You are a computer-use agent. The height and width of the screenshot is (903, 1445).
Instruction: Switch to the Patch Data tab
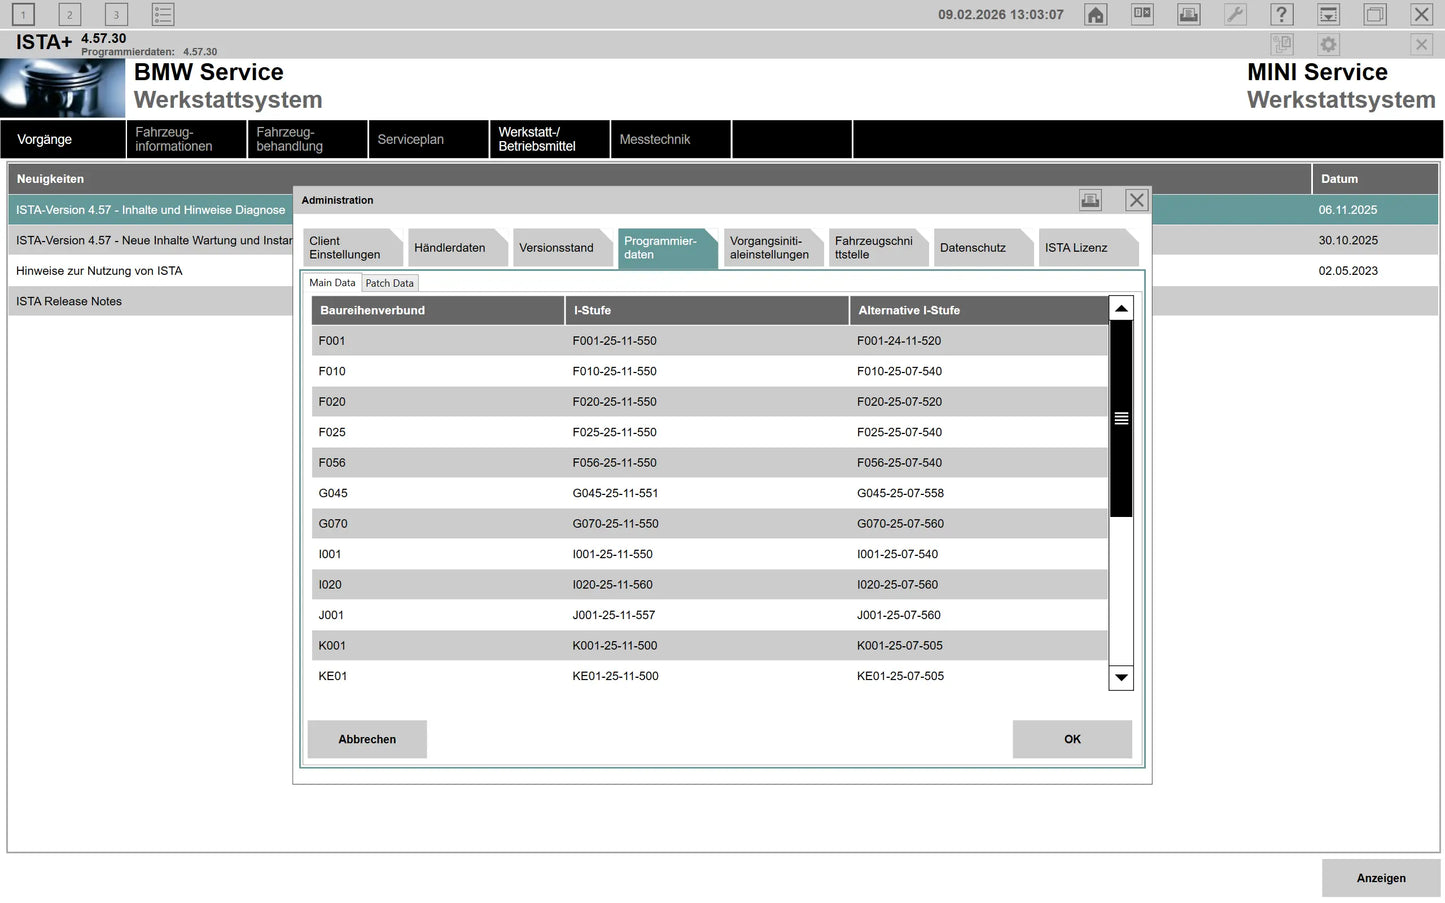389,283
